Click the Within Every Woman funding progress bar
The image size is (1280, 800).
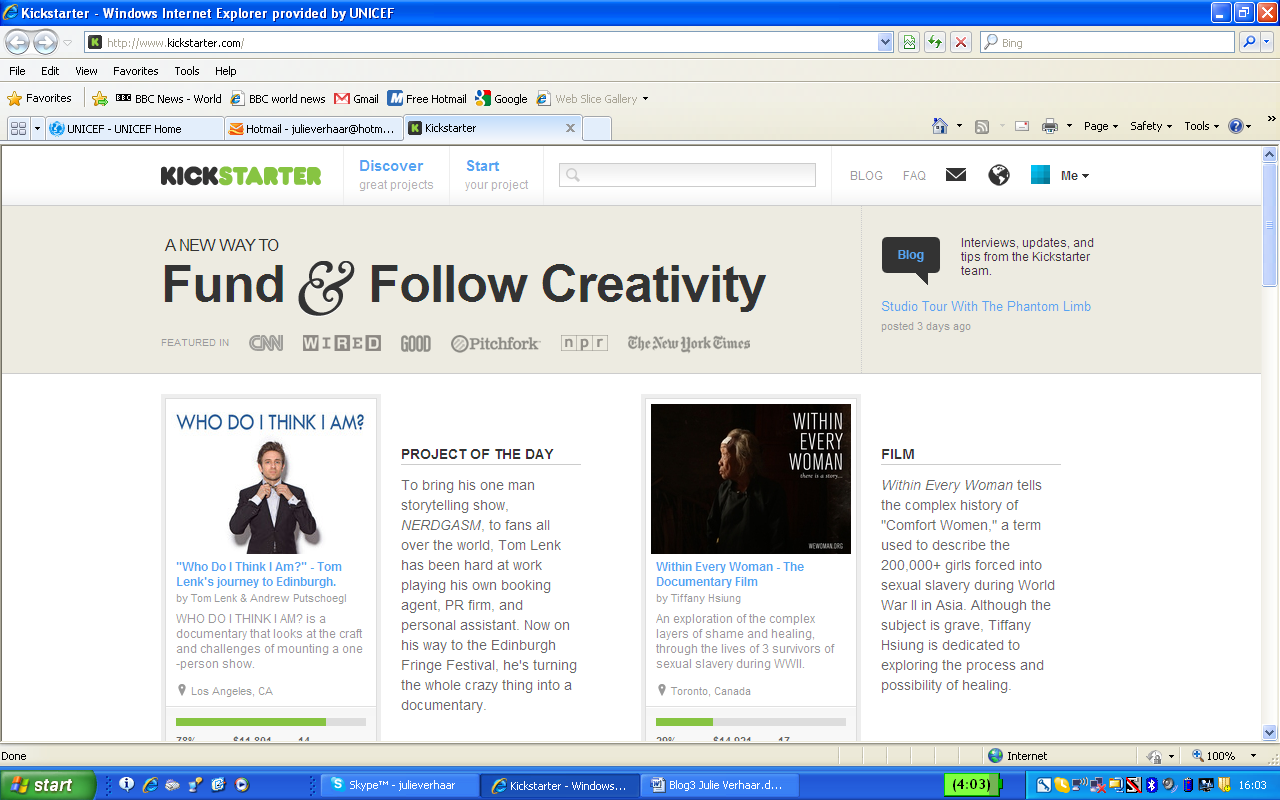click(x=751, y=721)
